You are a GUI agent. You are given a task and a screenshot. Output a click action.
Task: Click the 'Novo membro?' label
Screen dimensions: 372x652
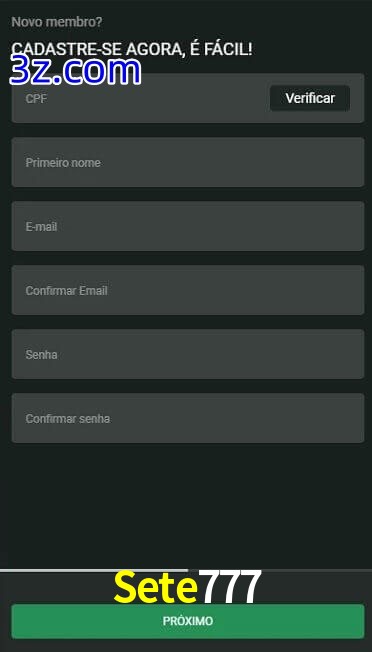(x=57, y=22)
